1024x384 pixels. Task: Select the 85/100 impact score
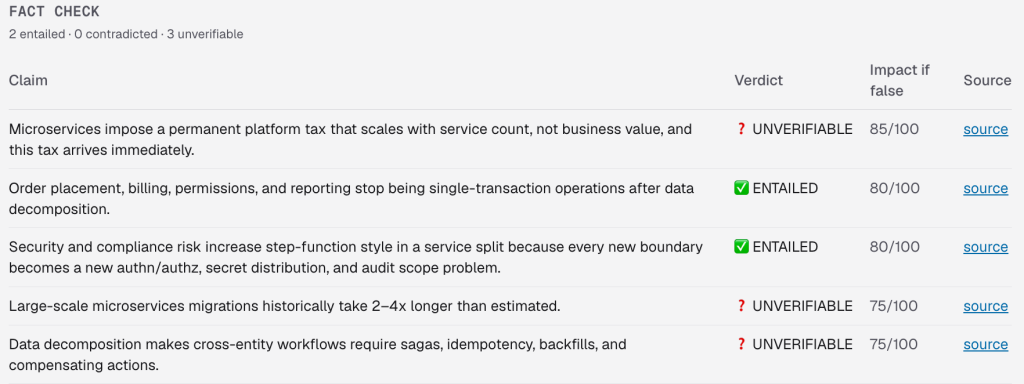coord(894,129)
